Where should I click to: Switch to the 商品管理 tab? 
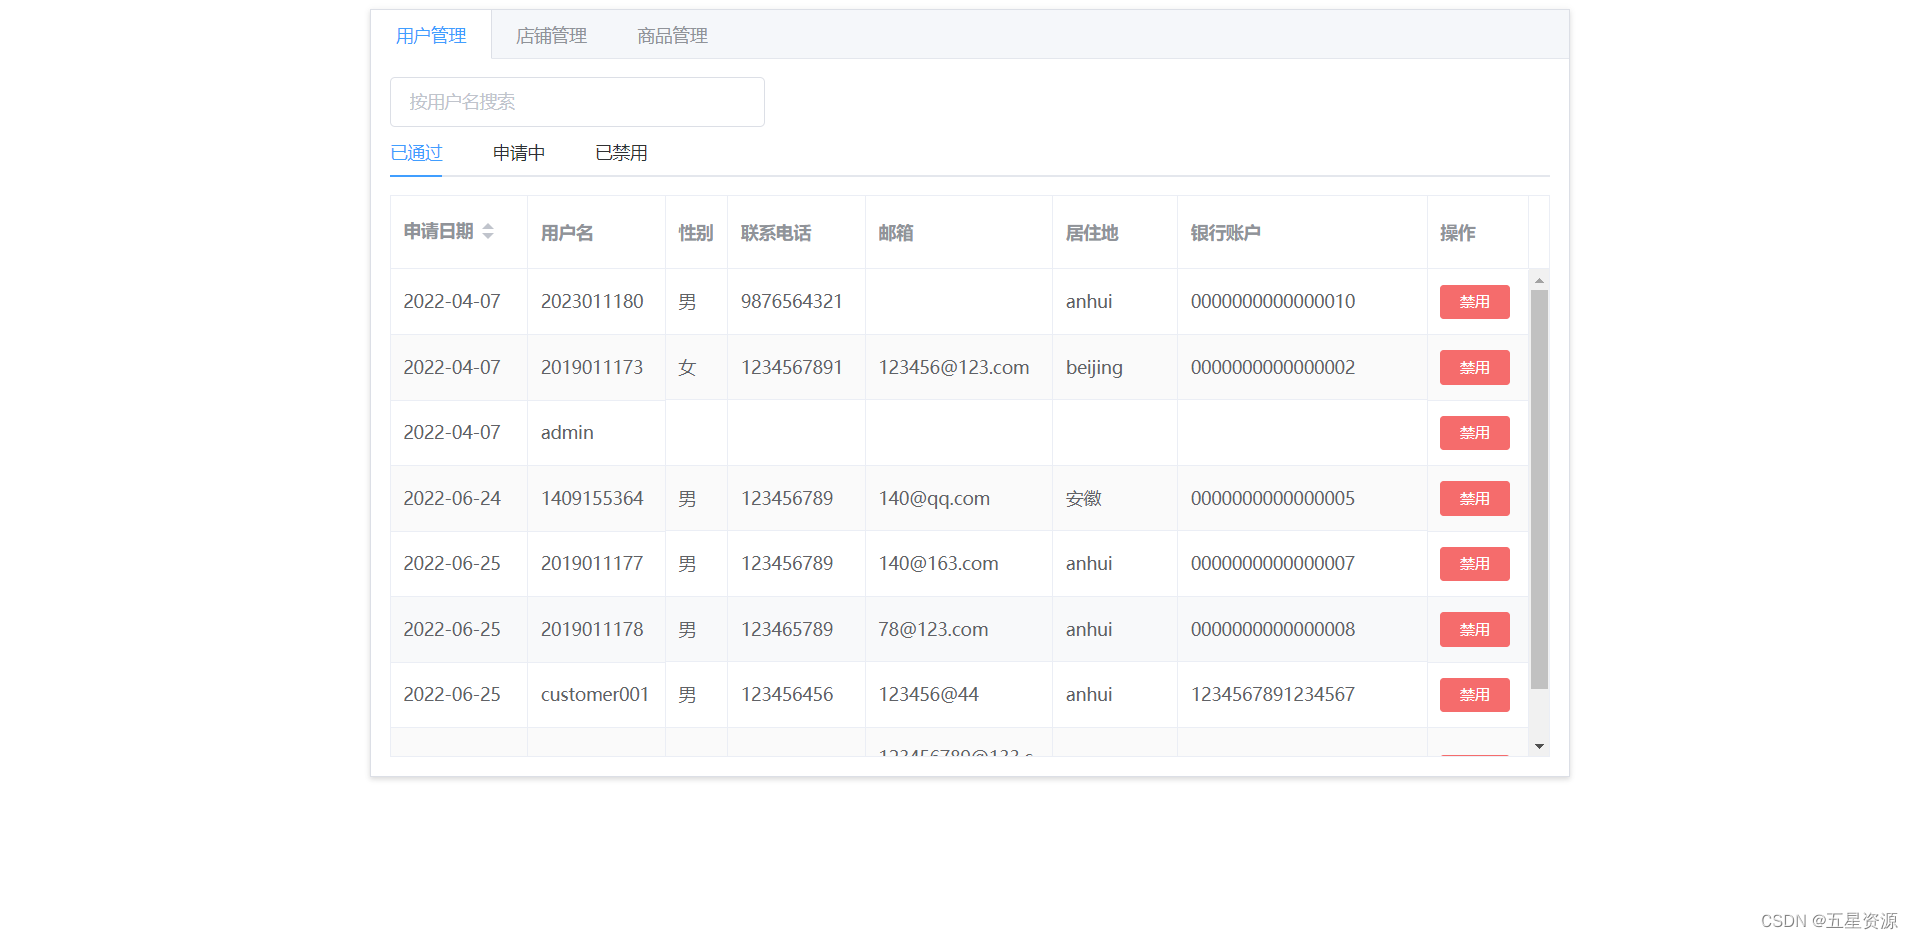click(671, 35)
